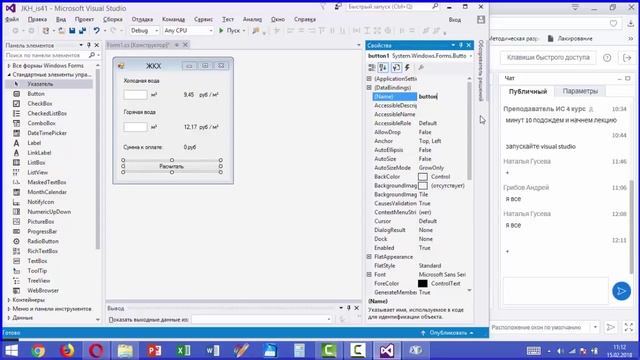This screenshot has height=360, width=640.
Task: Switch to the Параметры chat tab
Action: (x=580, y=91)
